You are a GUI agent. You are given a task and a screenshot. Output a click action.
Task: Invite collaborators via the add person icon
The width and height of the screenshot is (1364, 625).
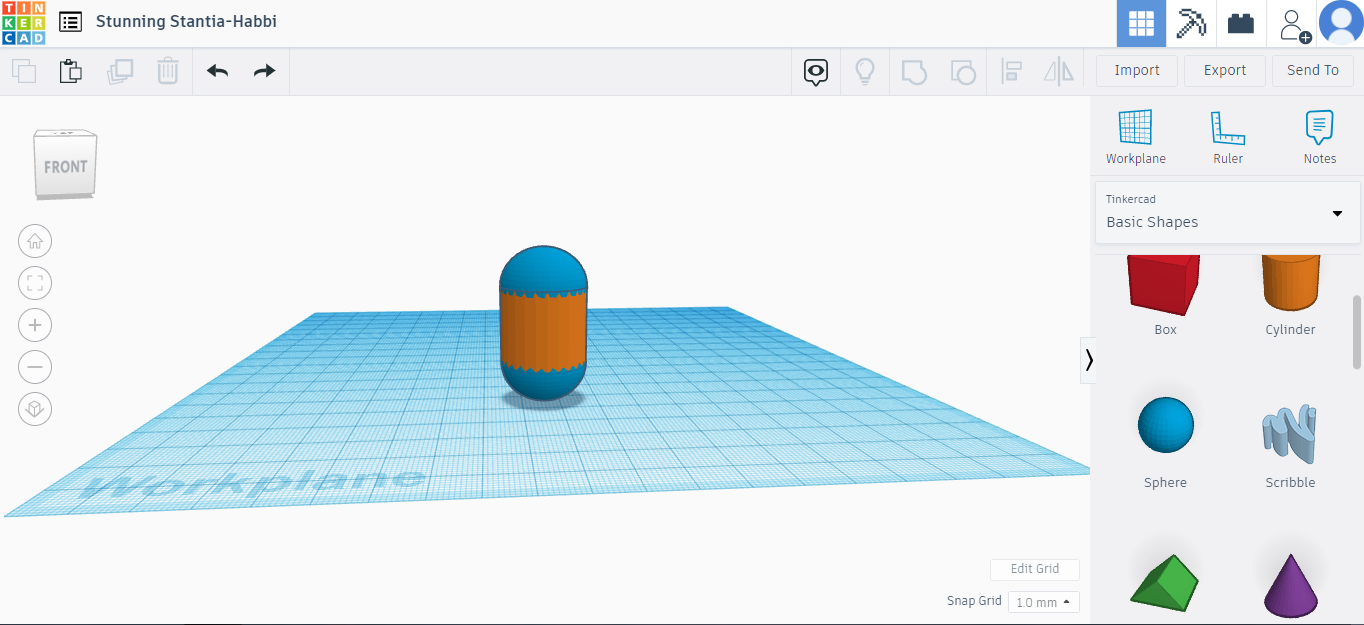[x=1293, y=24]
